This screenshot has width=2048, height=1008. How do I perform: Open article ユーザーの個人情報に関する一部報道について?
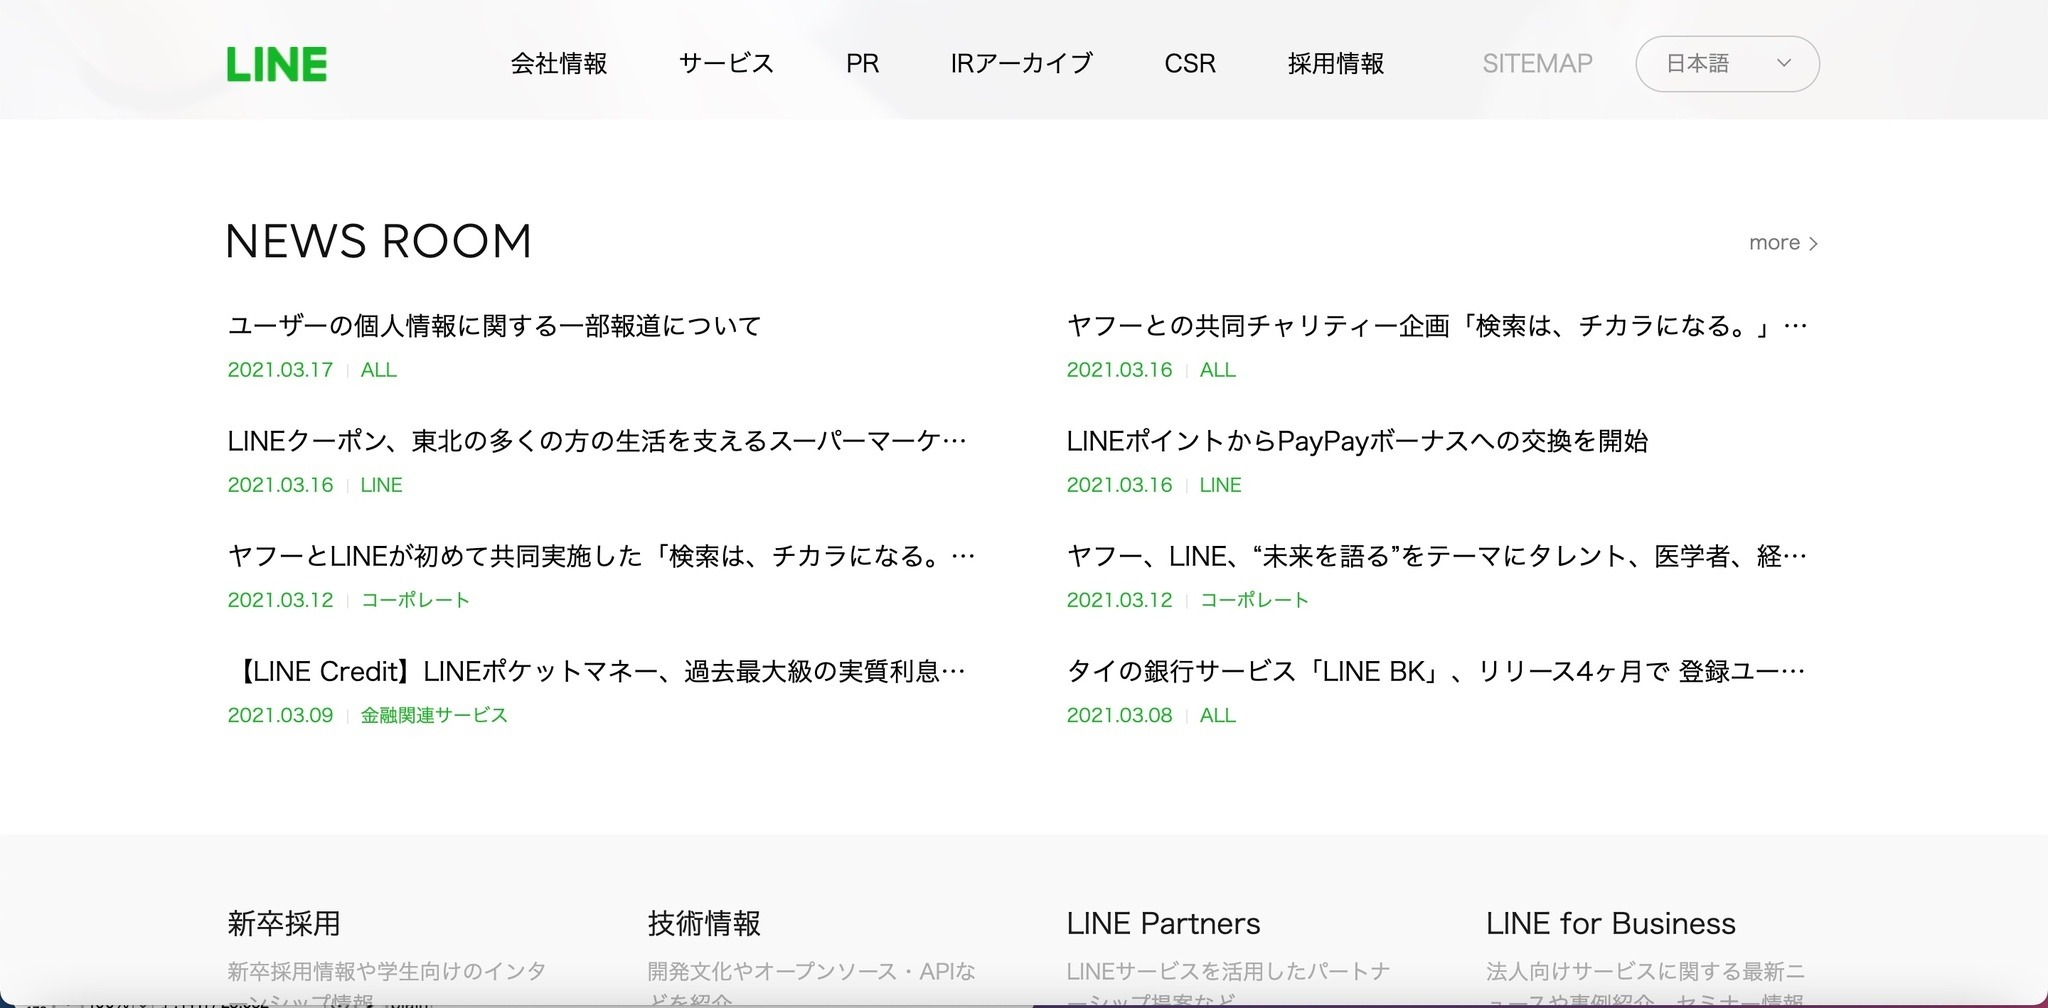click(494, 326)
